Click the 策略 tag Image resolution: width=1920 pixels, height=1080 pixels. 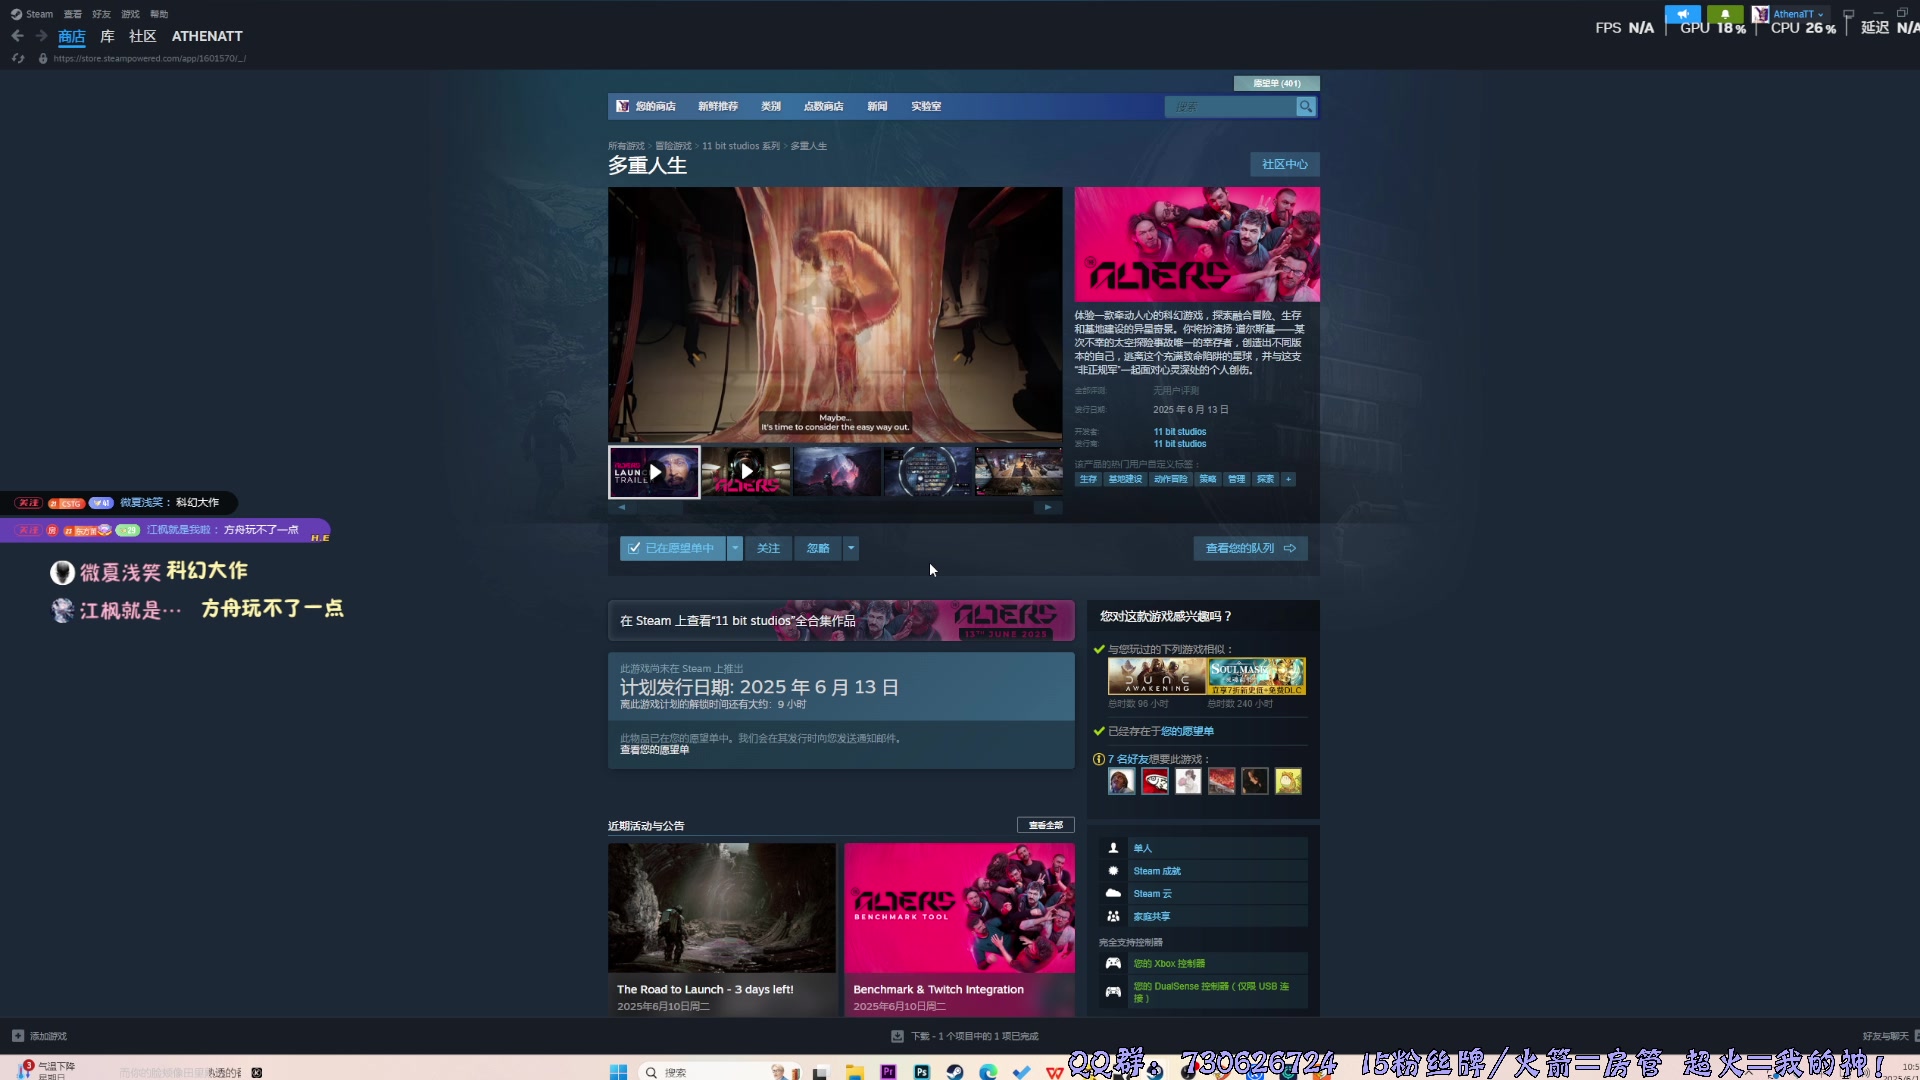point(1208,479)
